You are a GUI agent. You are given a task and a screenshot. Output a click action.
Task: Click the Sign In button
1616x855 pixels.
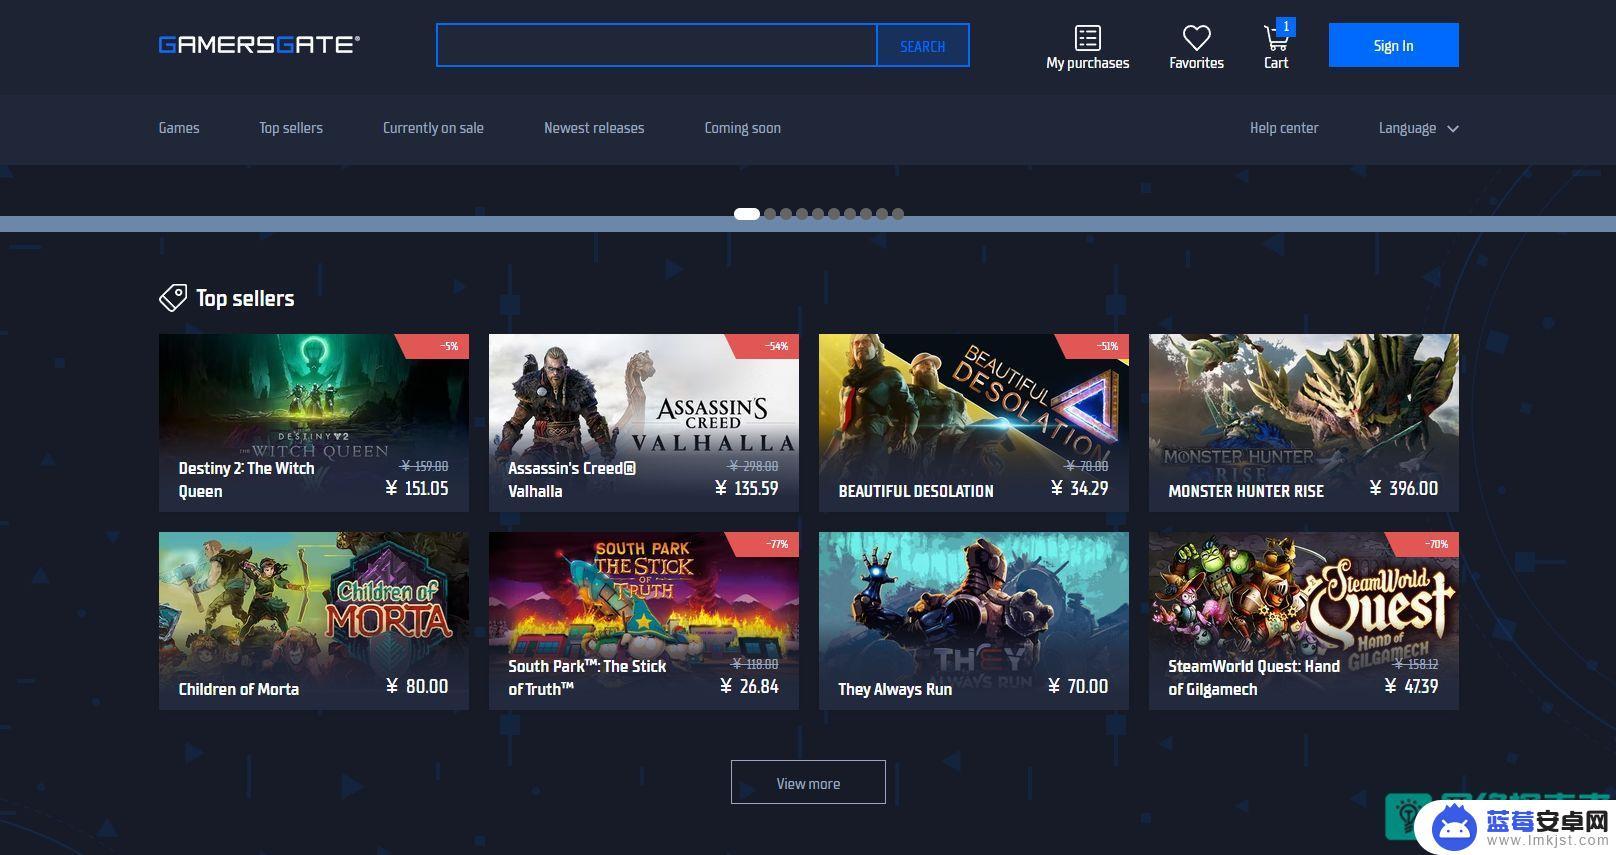click(x=1393, y=45)
